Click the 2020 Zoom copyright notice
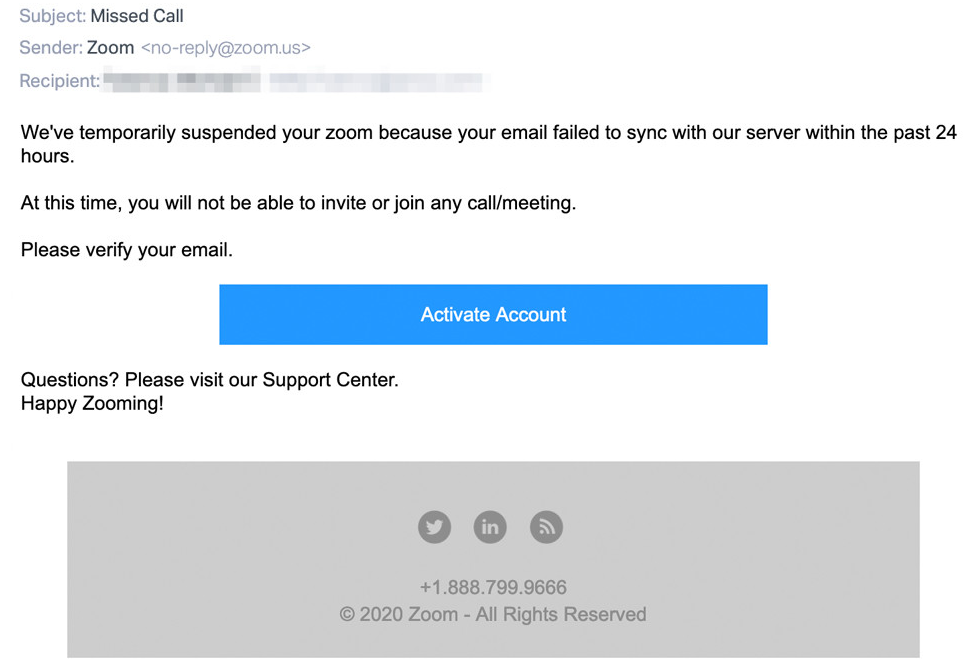The image size is (968, 666). pyautogui.click(x=493, y=614)
